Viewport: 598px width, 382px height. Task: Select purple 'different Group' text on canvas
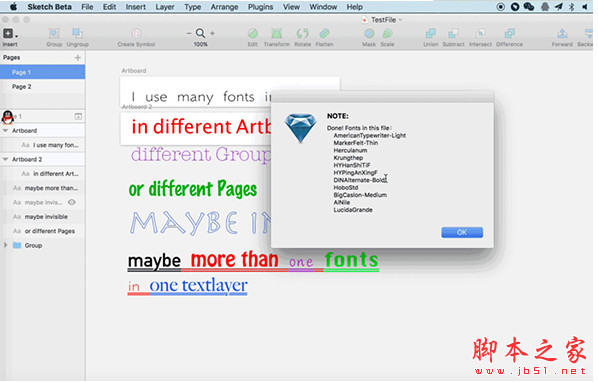(200, 155)
